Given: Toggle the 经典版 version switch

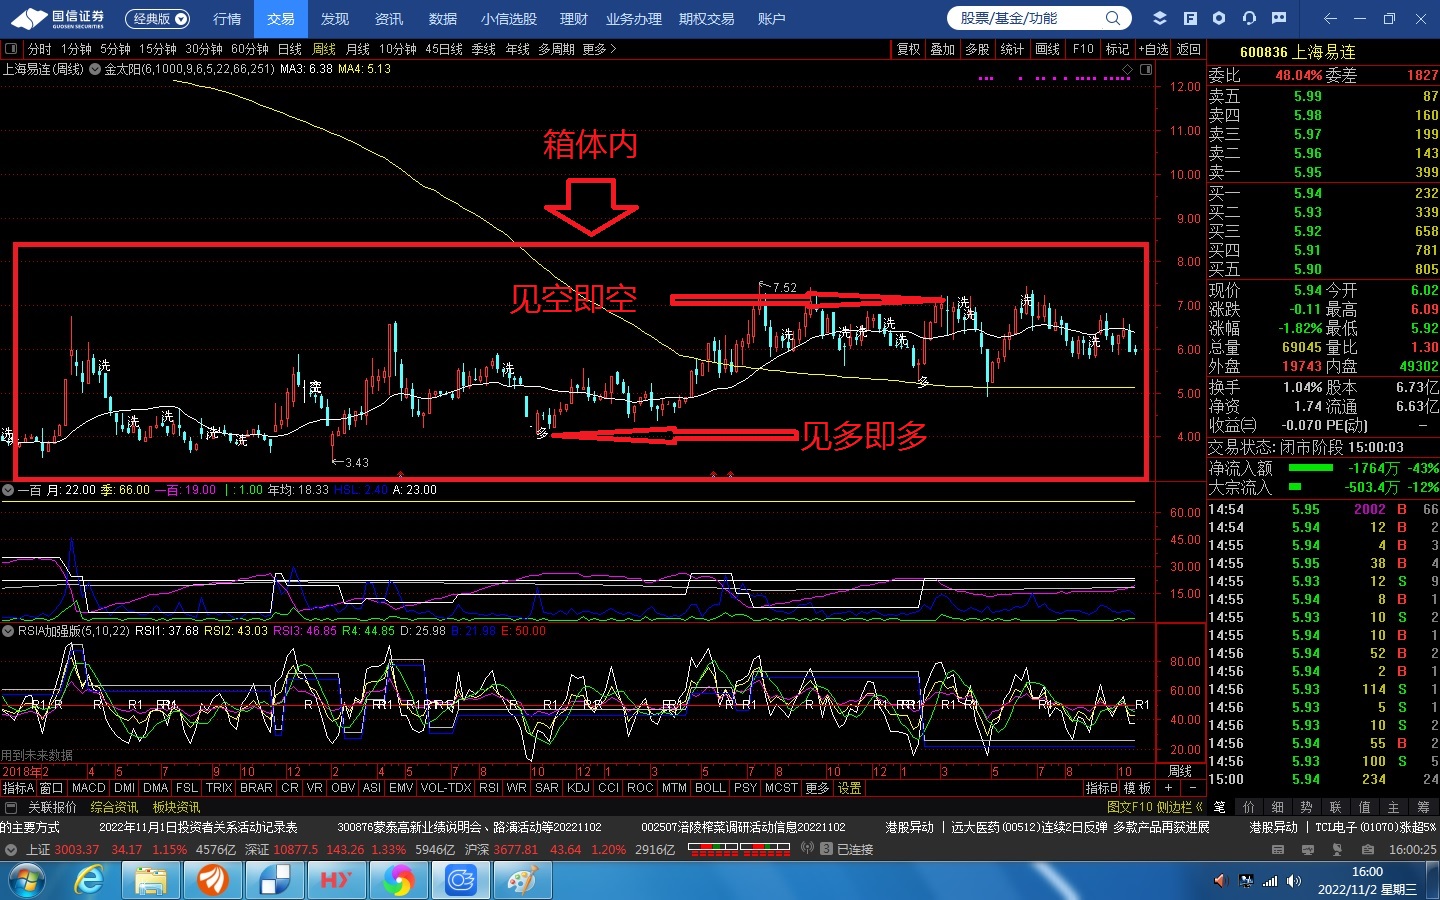Looking at the screenshot, I should coord(158,19).
